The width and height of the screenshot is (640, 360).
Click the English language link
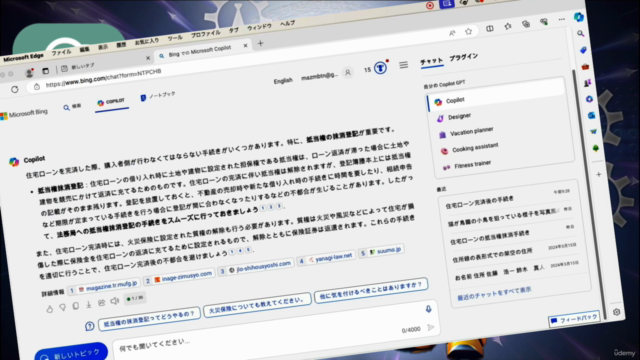pyautogui.click(x=283, y=81)
